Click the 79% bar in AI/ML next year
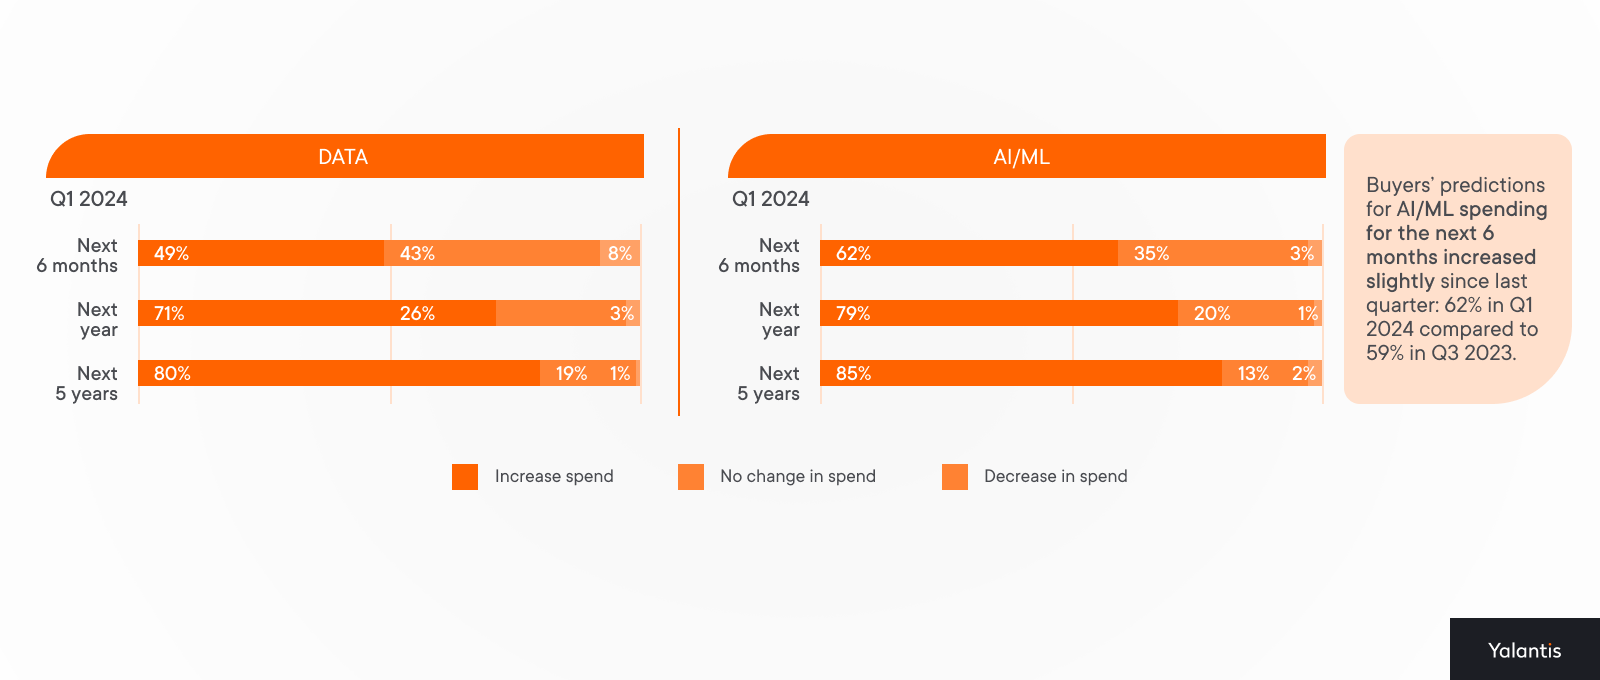 pyautogui.click(x=999, y=313)
